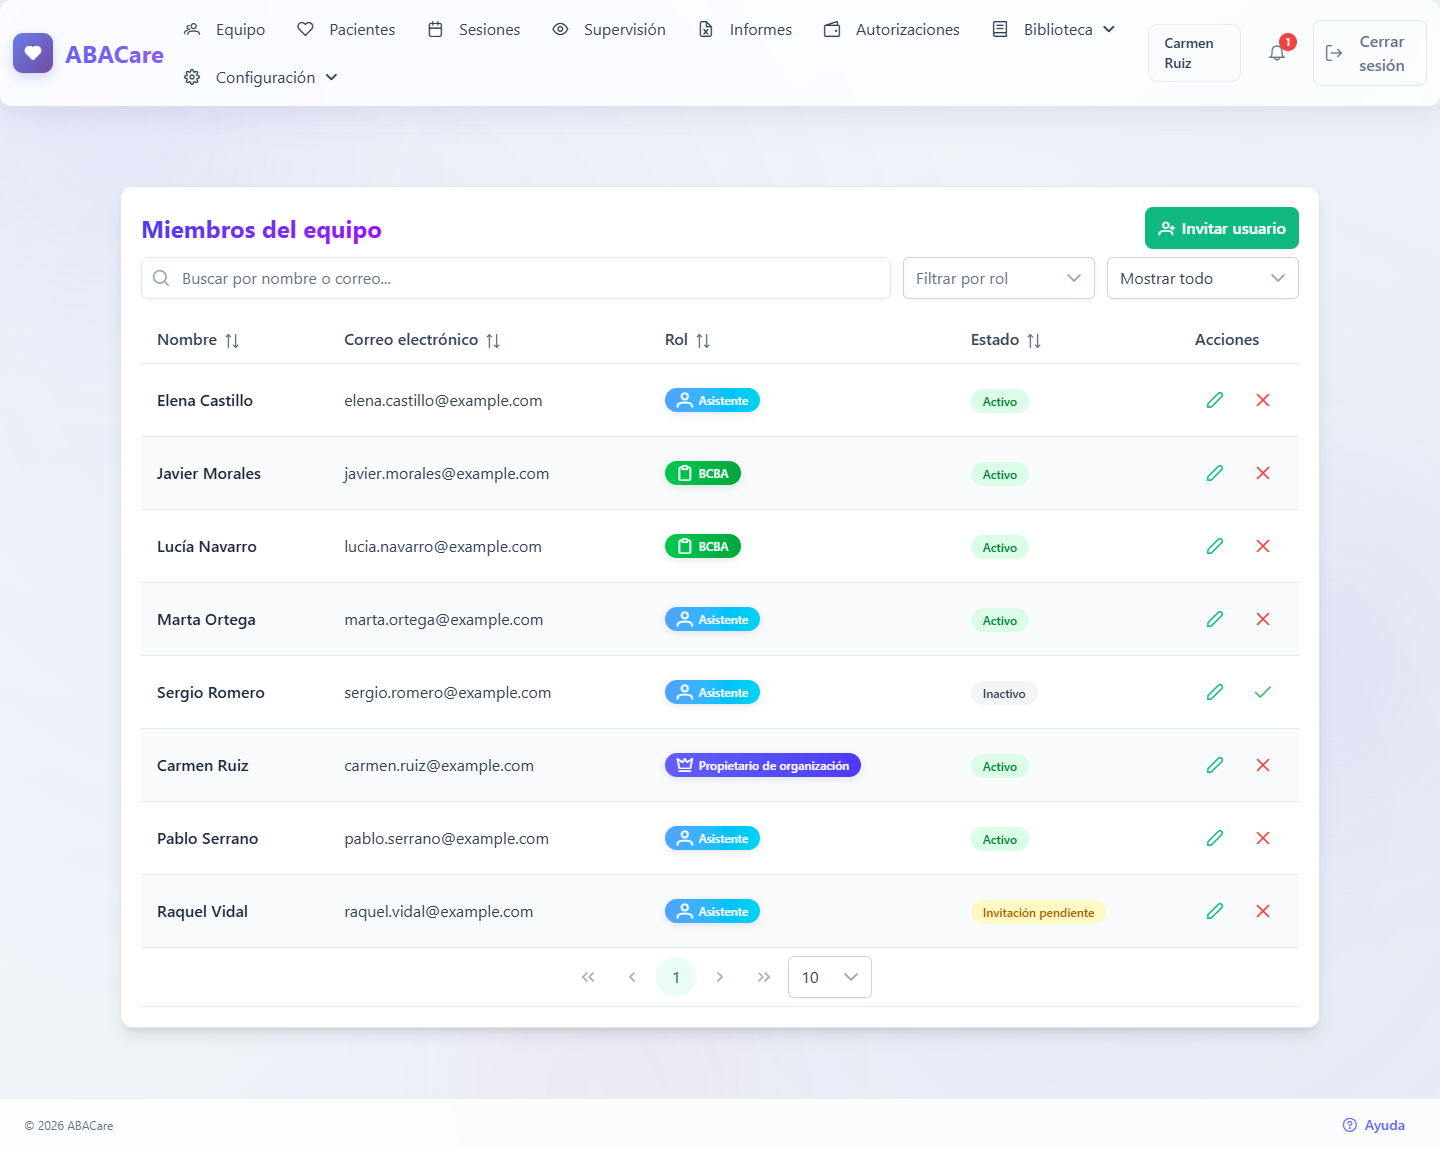This screenshot has height=1150, width=1440.
Task: Open the Filtrar por rol dropdown
Action: pos(999,278)
